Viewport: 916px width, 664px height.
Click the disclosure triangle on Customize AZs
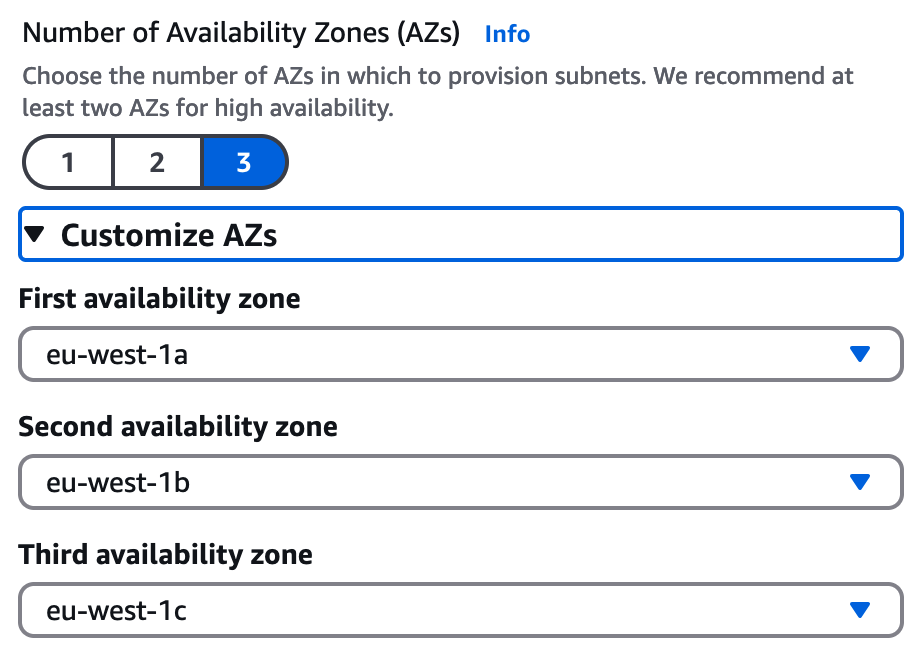(x=33, y=235)
